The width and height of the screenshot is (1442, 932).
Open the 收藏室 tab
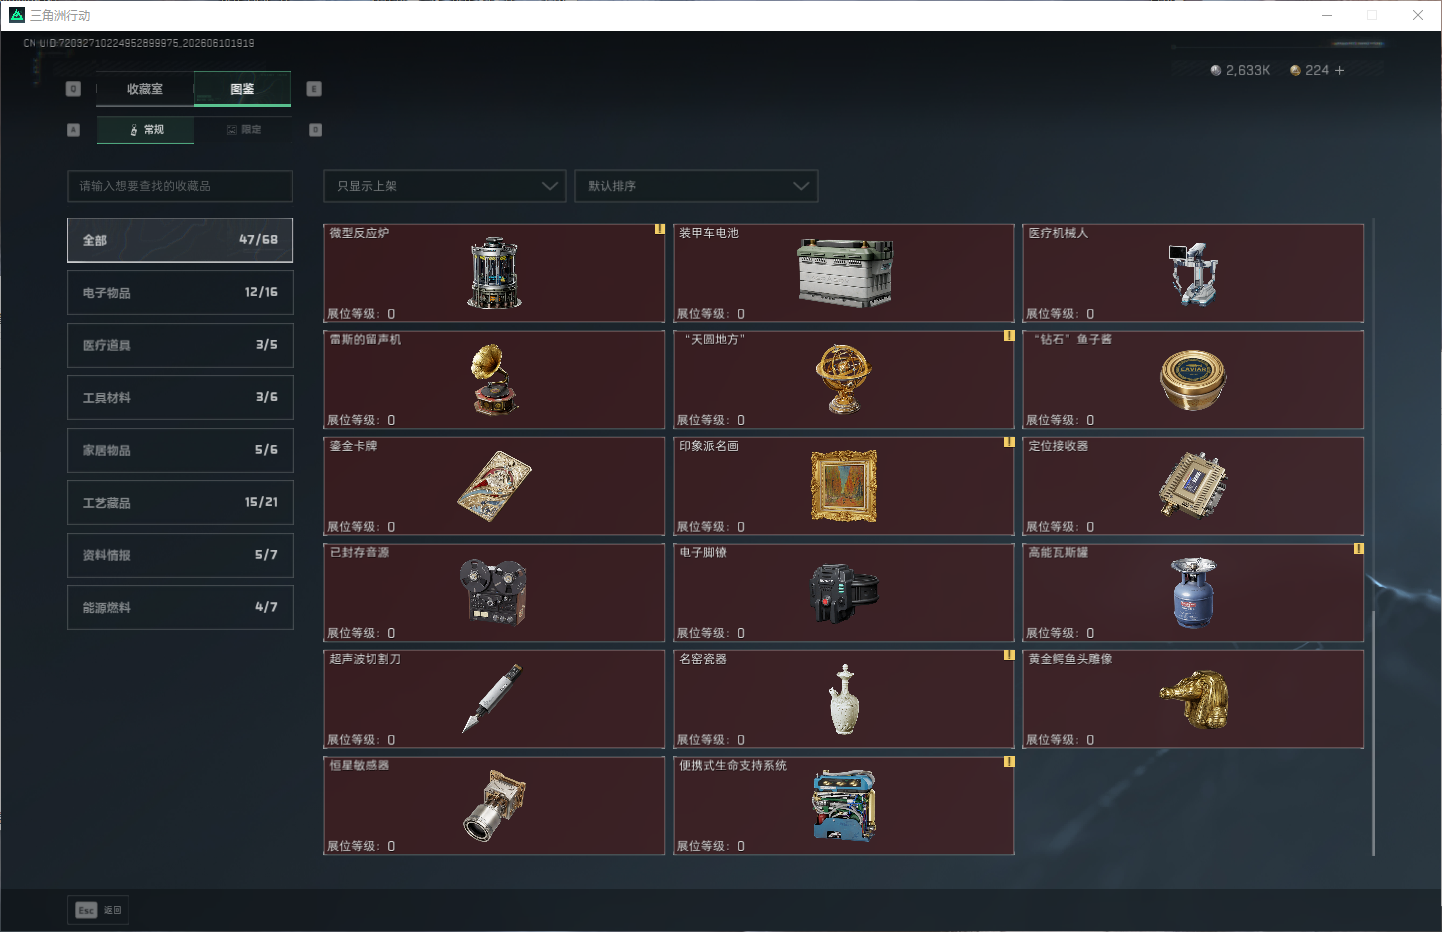click(x=145, y=89)
